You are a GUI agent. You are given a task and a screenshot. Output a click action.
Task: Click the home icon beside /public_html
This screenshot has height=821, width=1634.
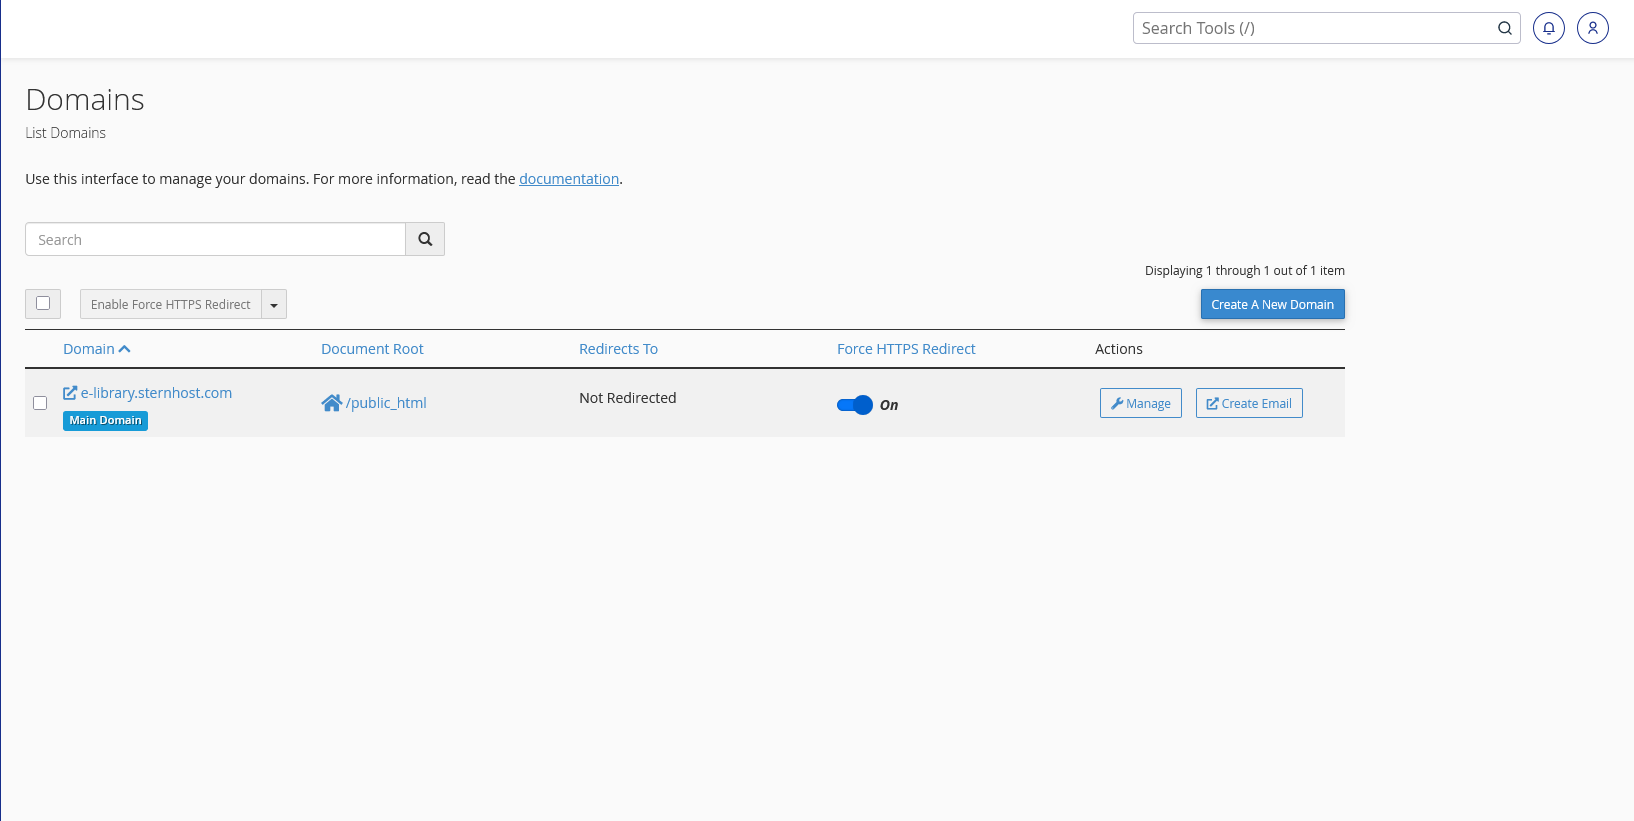click(331, 403)
